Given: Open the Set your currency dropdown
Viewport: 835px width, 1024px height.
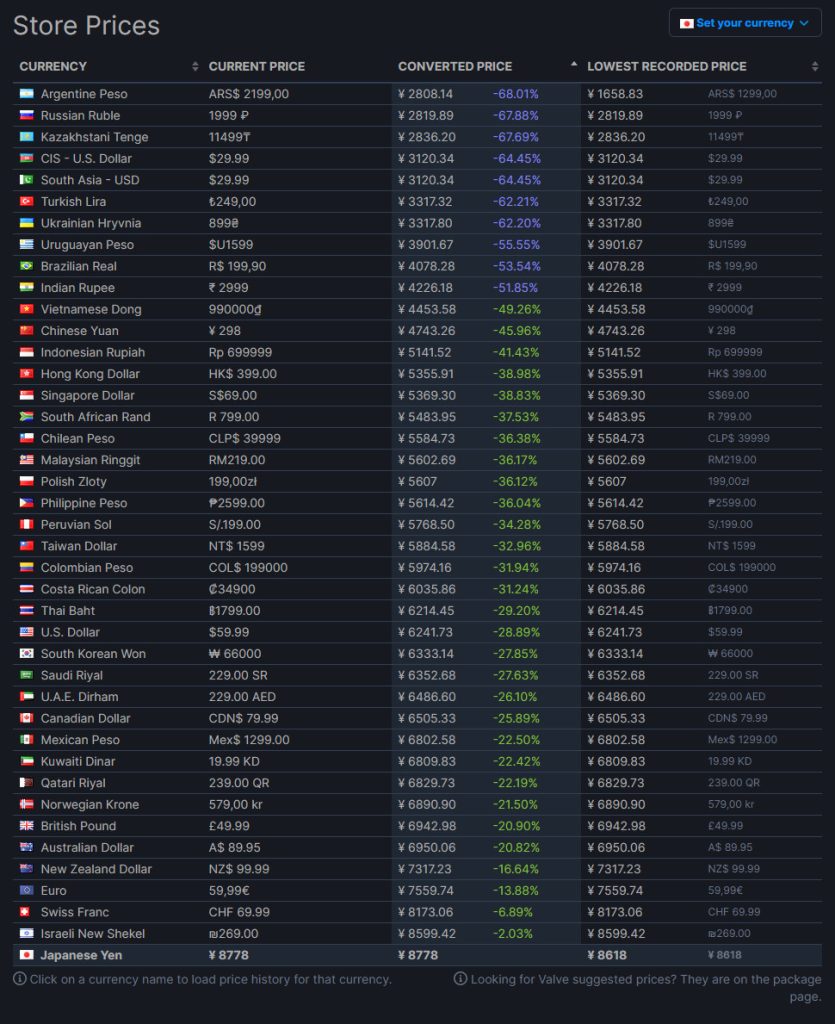Looking at the screenshot, I should coord(744,23).
